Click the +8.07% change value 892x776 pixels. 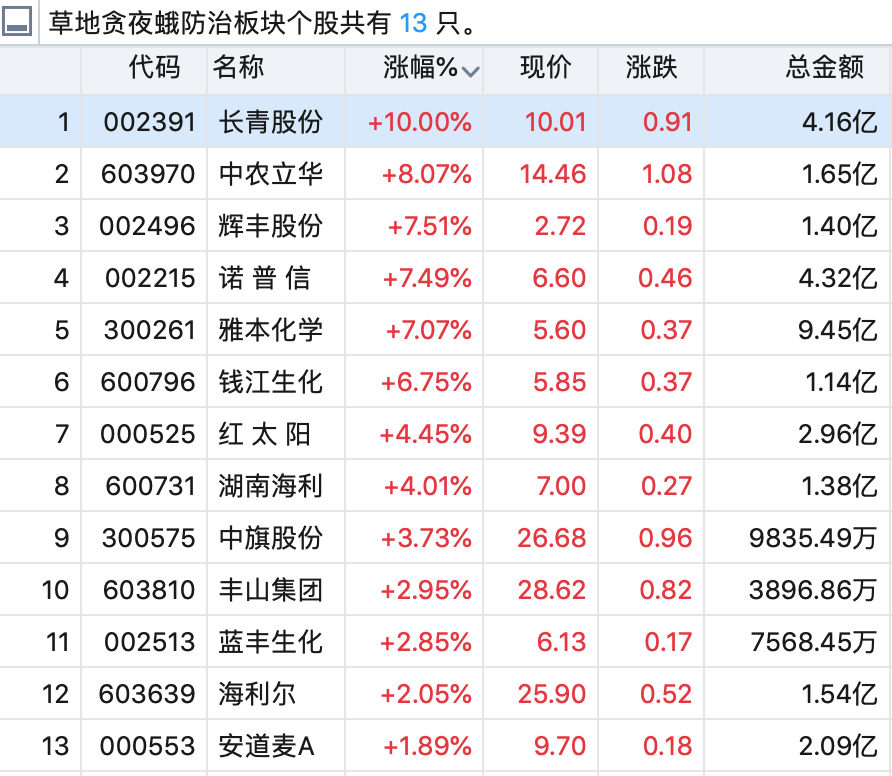pos(427,174)
